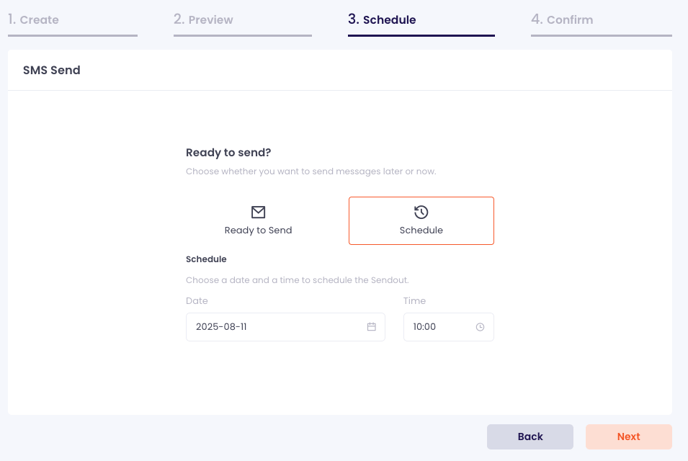Click the 'Choose a date and a time' hint
The image size is (688, 461).
(x=297, y=280)
